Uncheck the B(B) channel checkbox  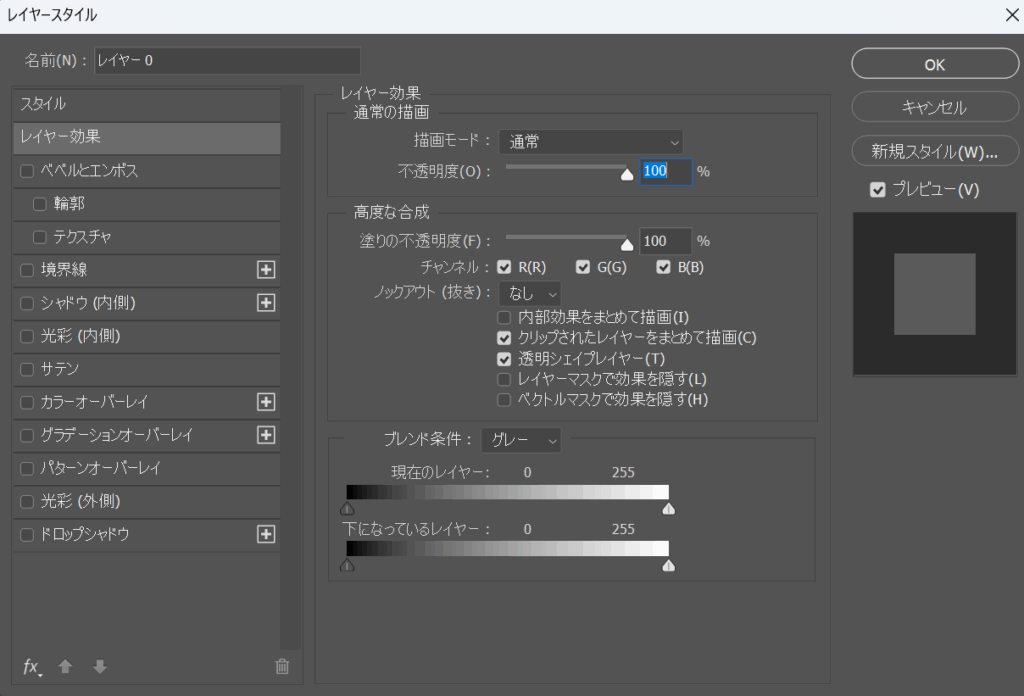(664, 267)
